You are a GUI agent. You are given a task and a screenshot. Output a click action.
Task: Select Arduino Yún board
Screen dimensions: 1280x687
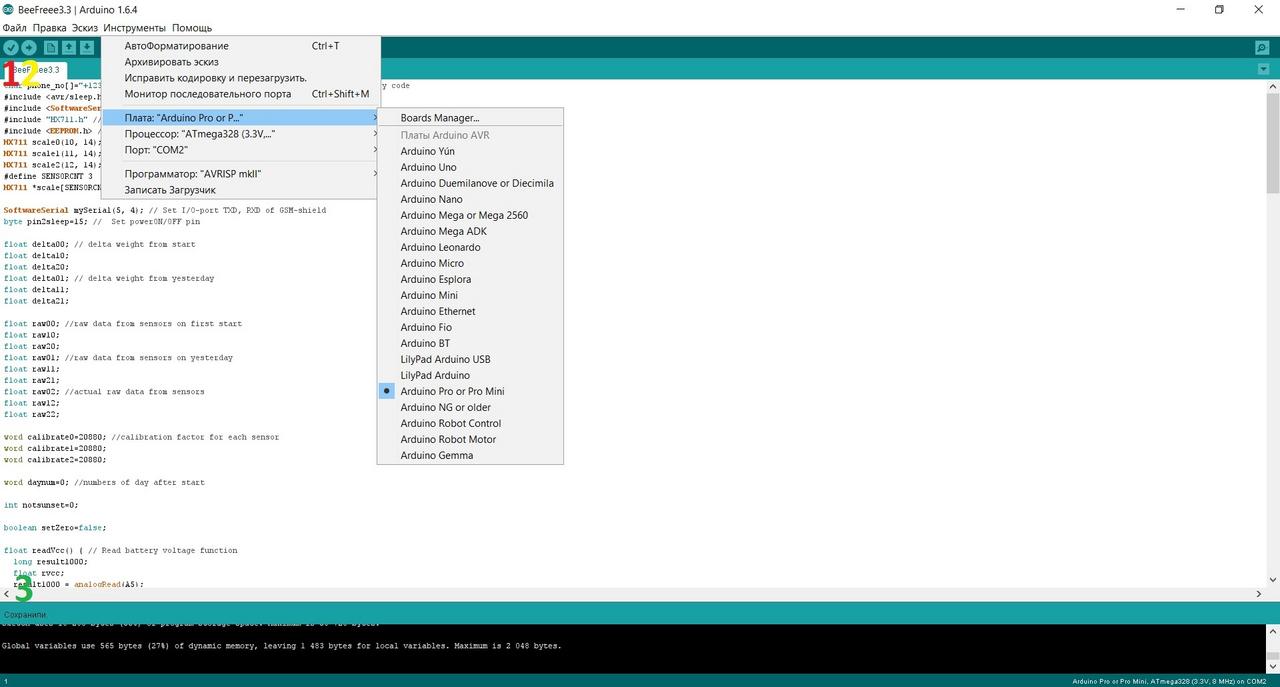(470, 151)
